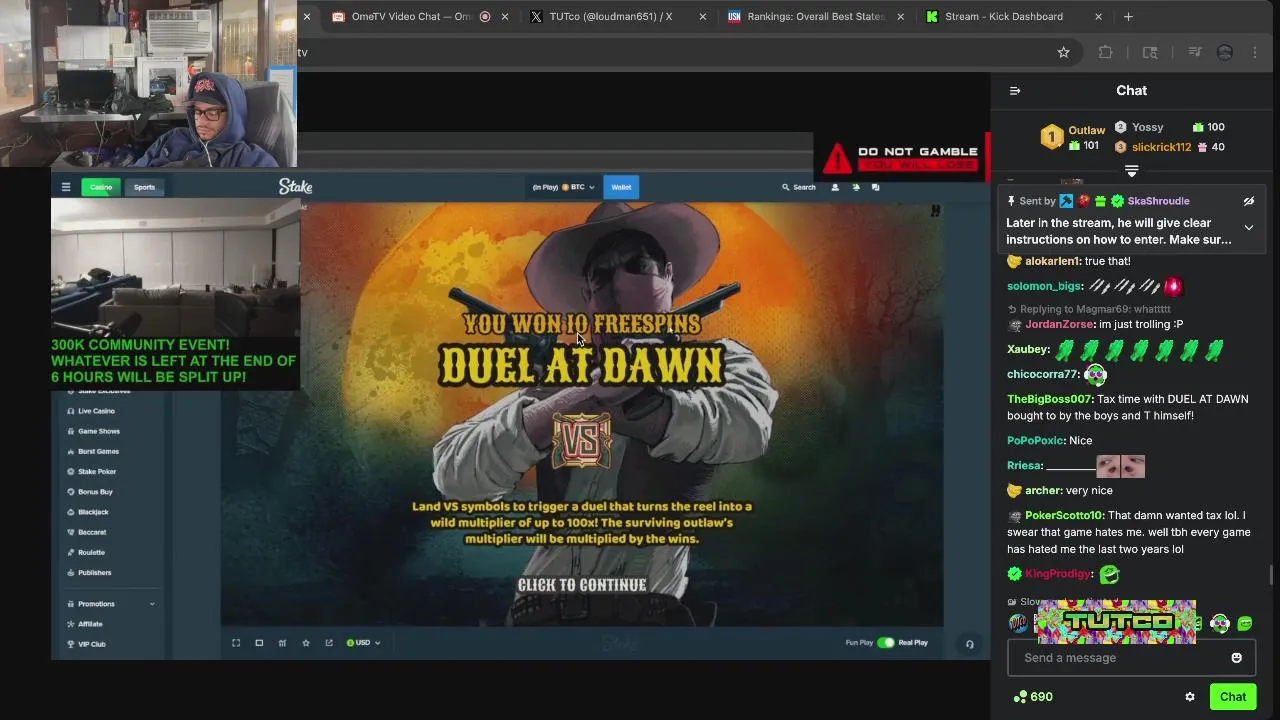
Task: Open the Stake chat bubble icon
Action: click(x=876, y=187)
